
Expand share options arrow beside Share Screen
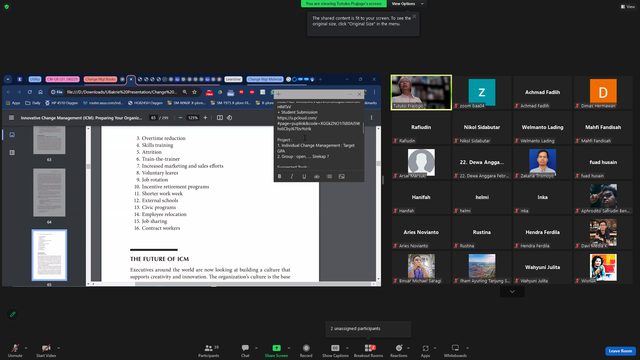coord(289,348)
